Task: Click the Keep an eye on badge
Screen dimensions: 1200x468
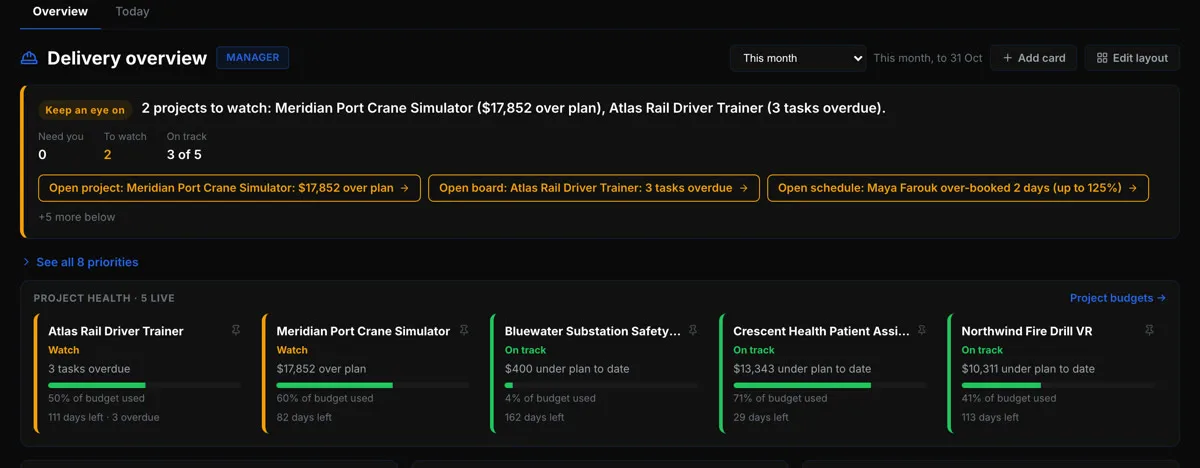Action: tap(85, 110)
